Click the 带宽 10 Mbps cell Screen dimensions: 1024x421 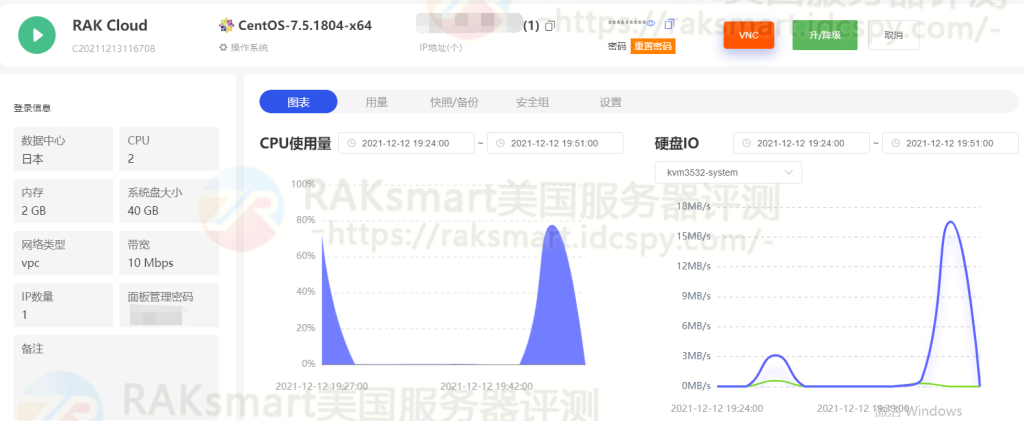(x=169, y=253)
